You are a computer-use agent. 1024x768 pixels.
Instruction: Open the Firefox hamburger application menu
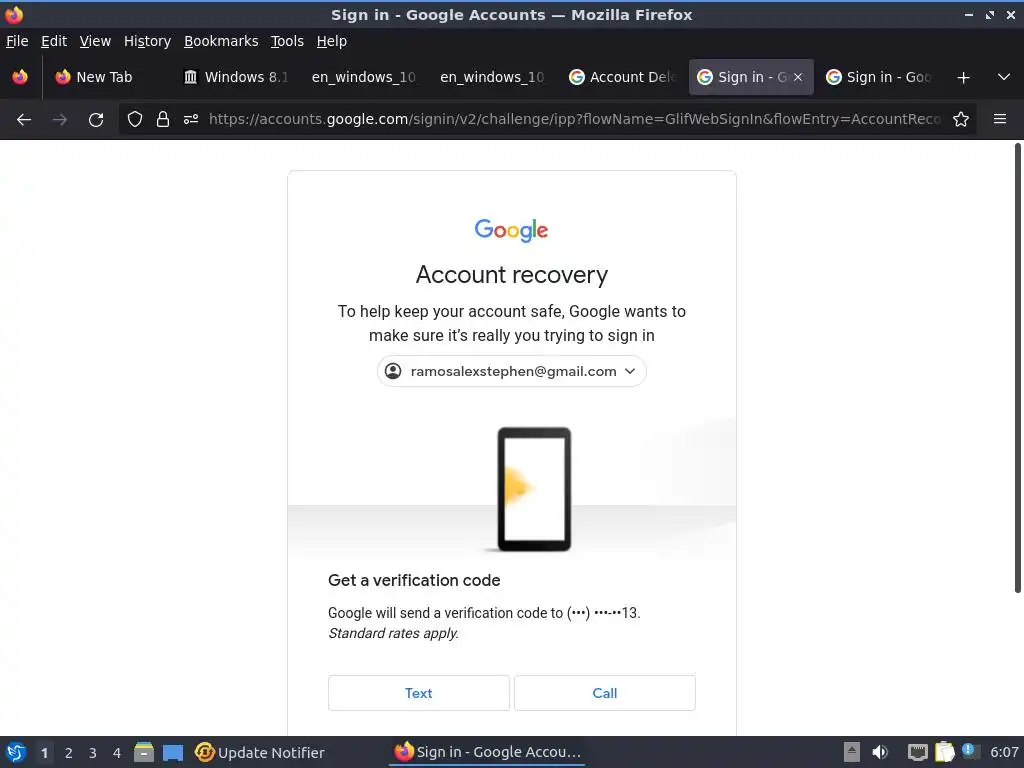(1000, 119)
